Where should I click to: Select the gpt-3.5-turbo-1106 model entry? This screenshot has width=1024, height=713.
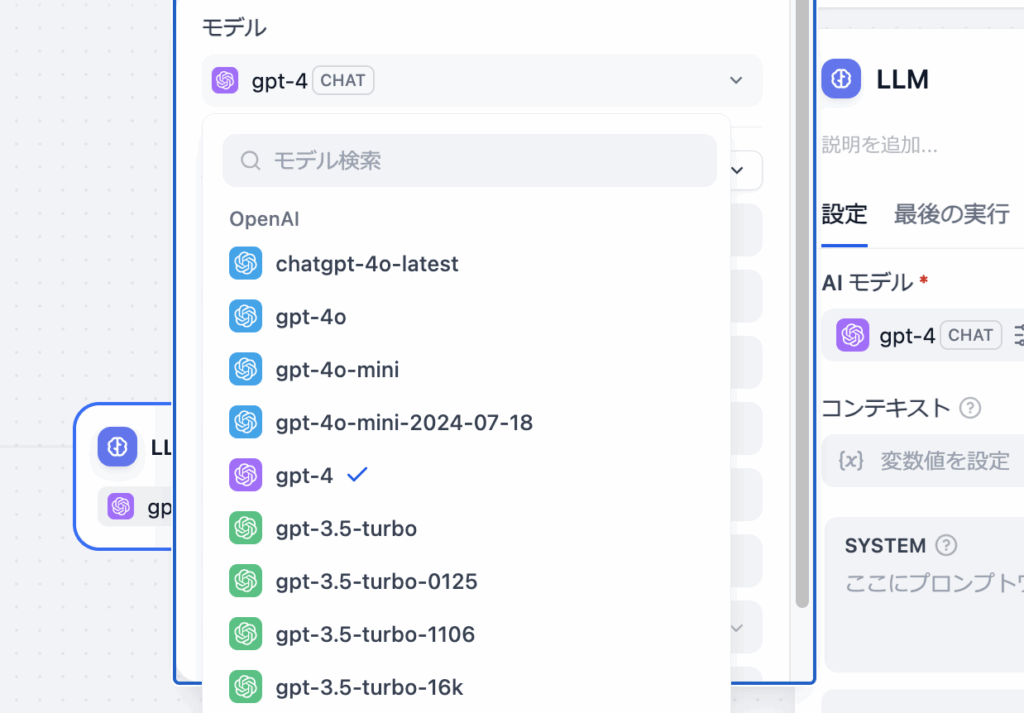click(x=375, y=634)
